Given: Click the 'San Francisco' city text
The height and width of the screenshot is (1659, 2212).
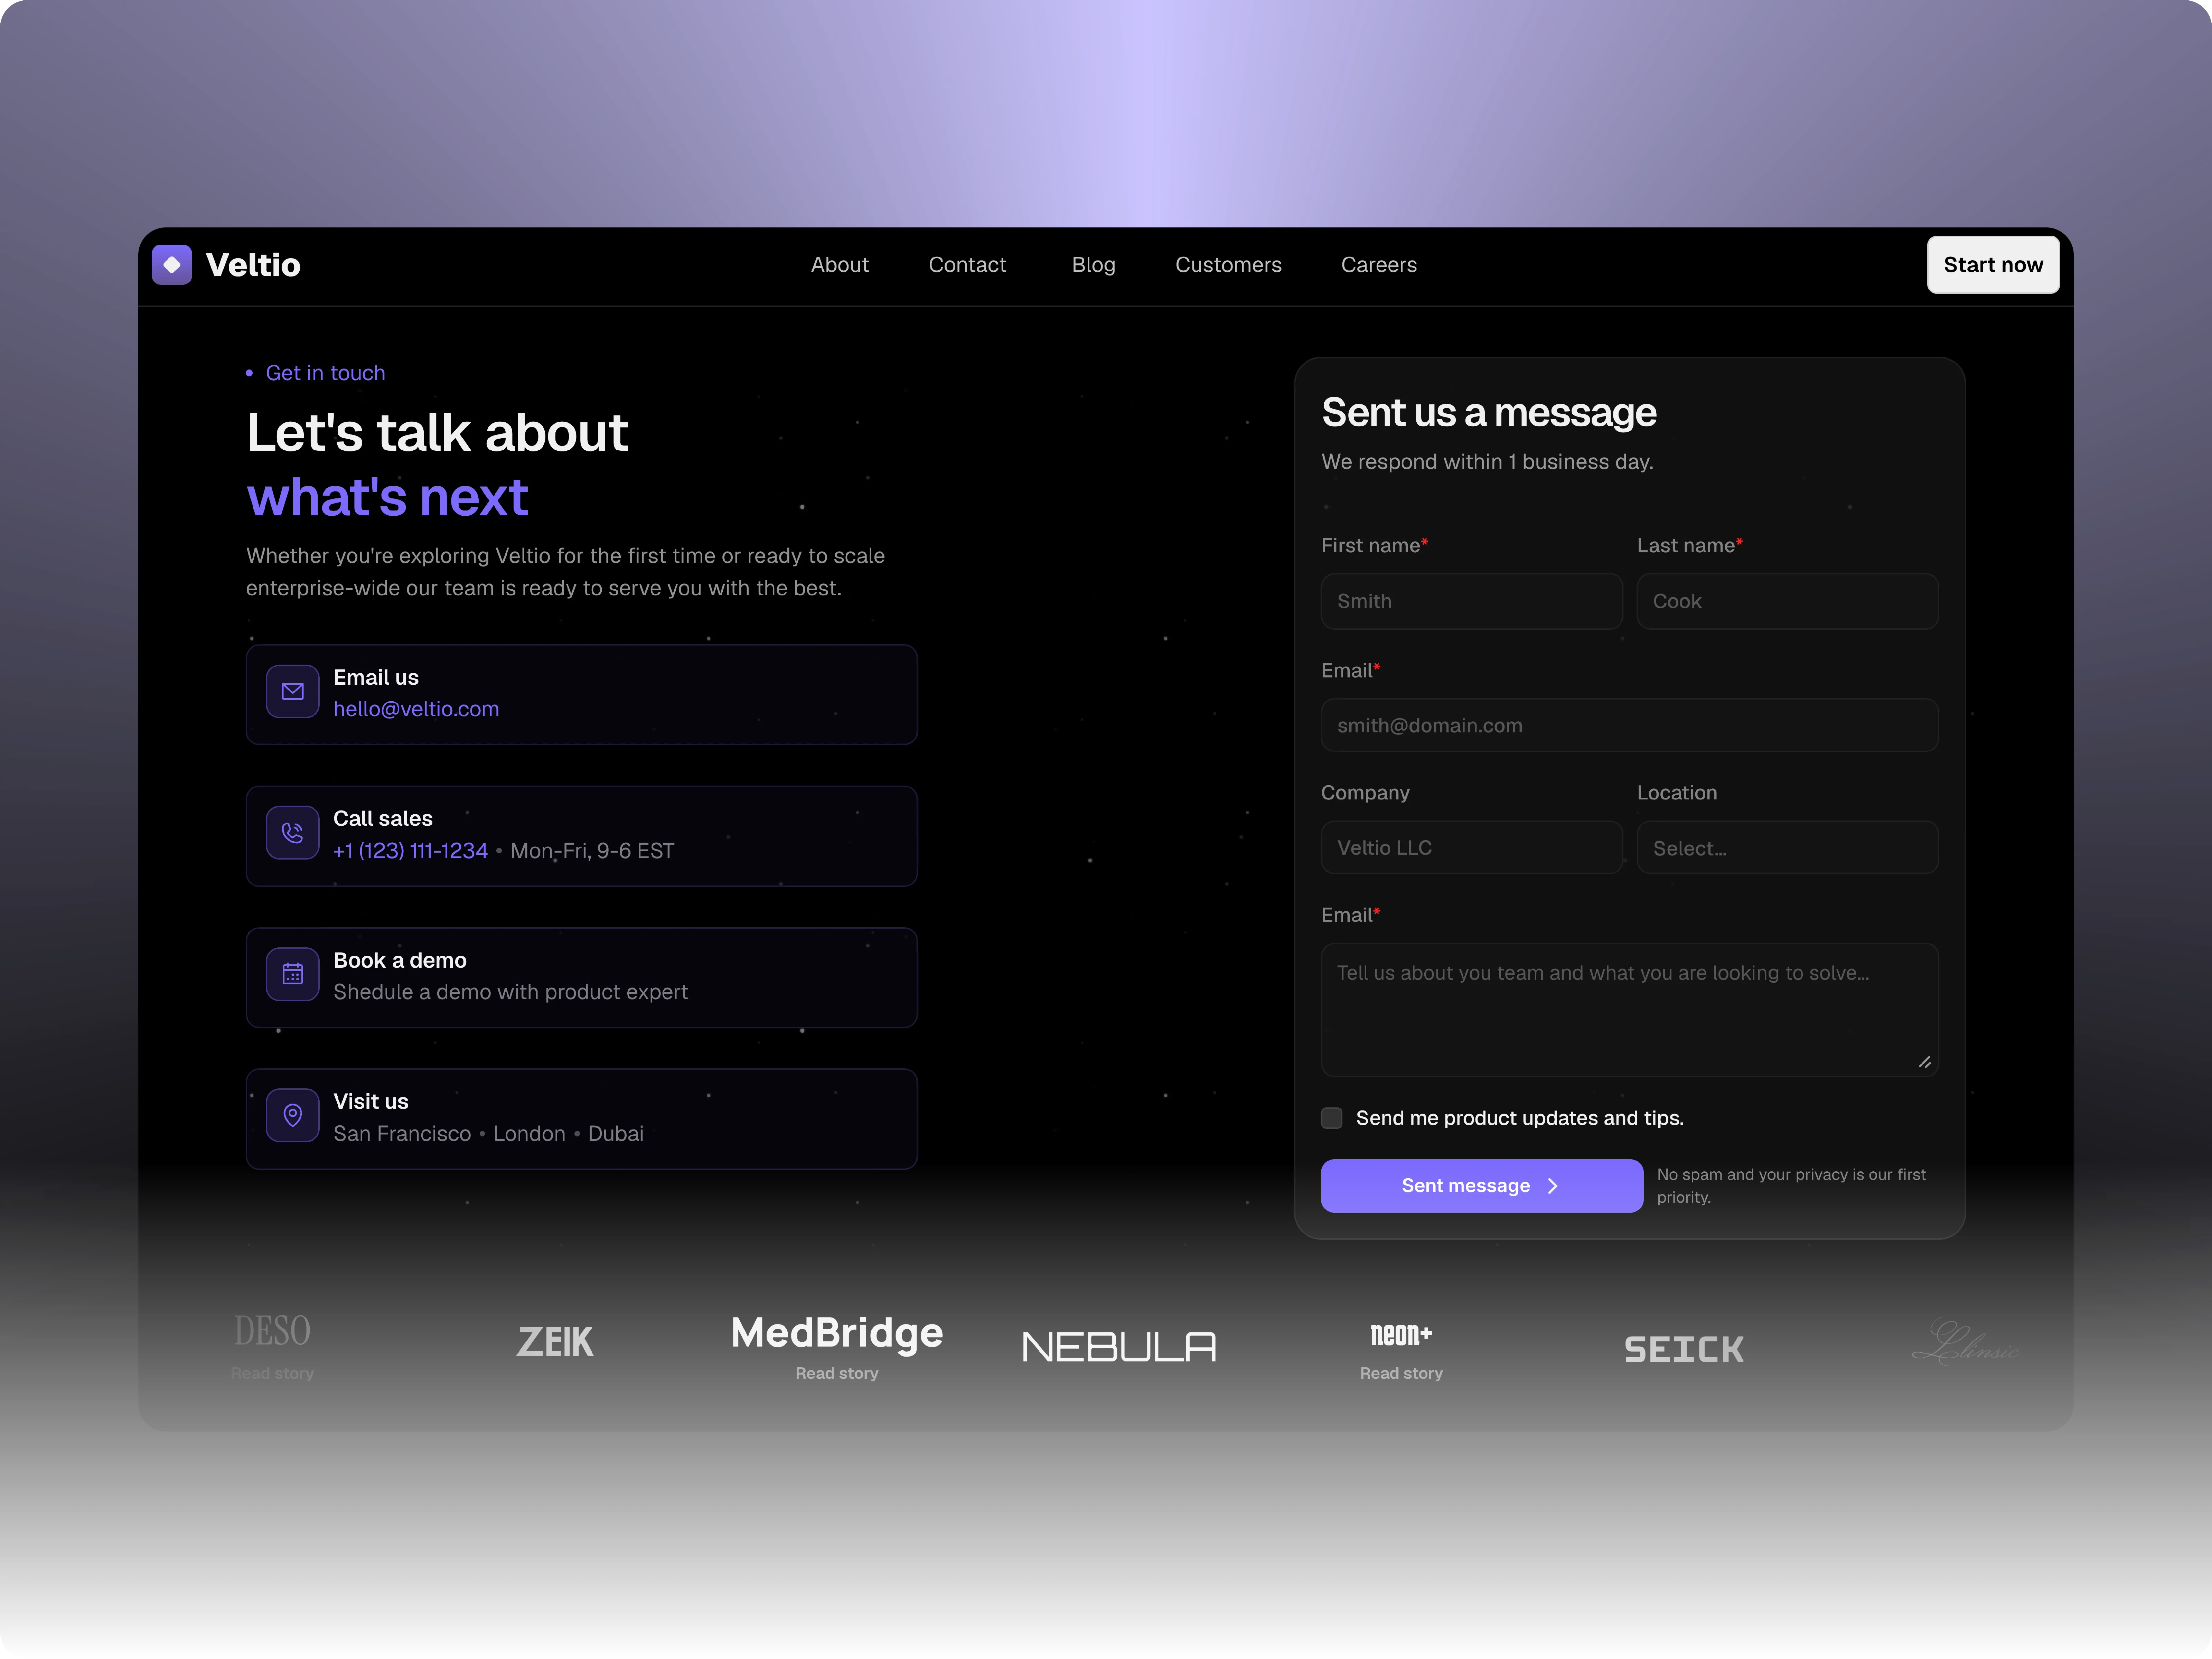Looking at the screenshot, I should (x=402, y=1134).
